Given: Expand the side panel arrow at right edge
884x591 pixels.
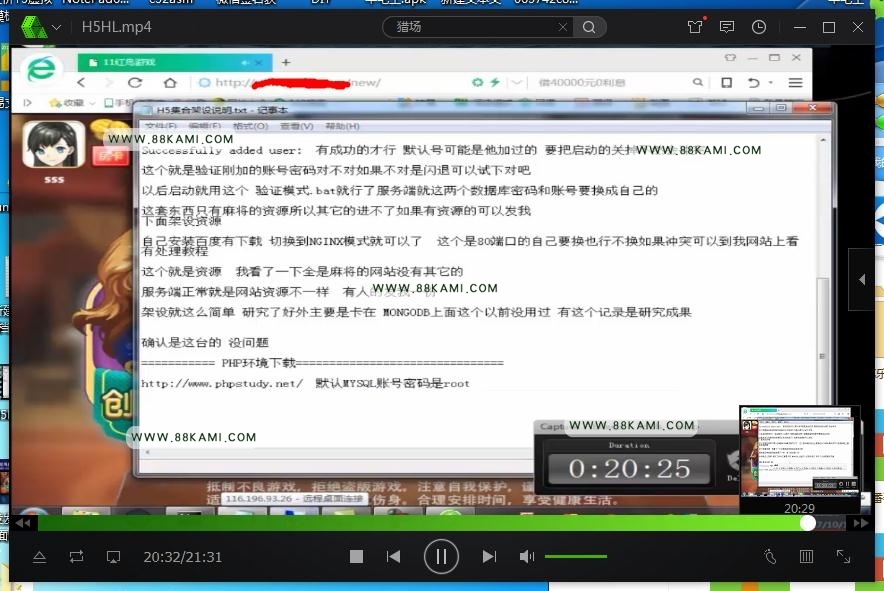Looking at the screenshot, I should pyautogui.click(x=861, y=279).
